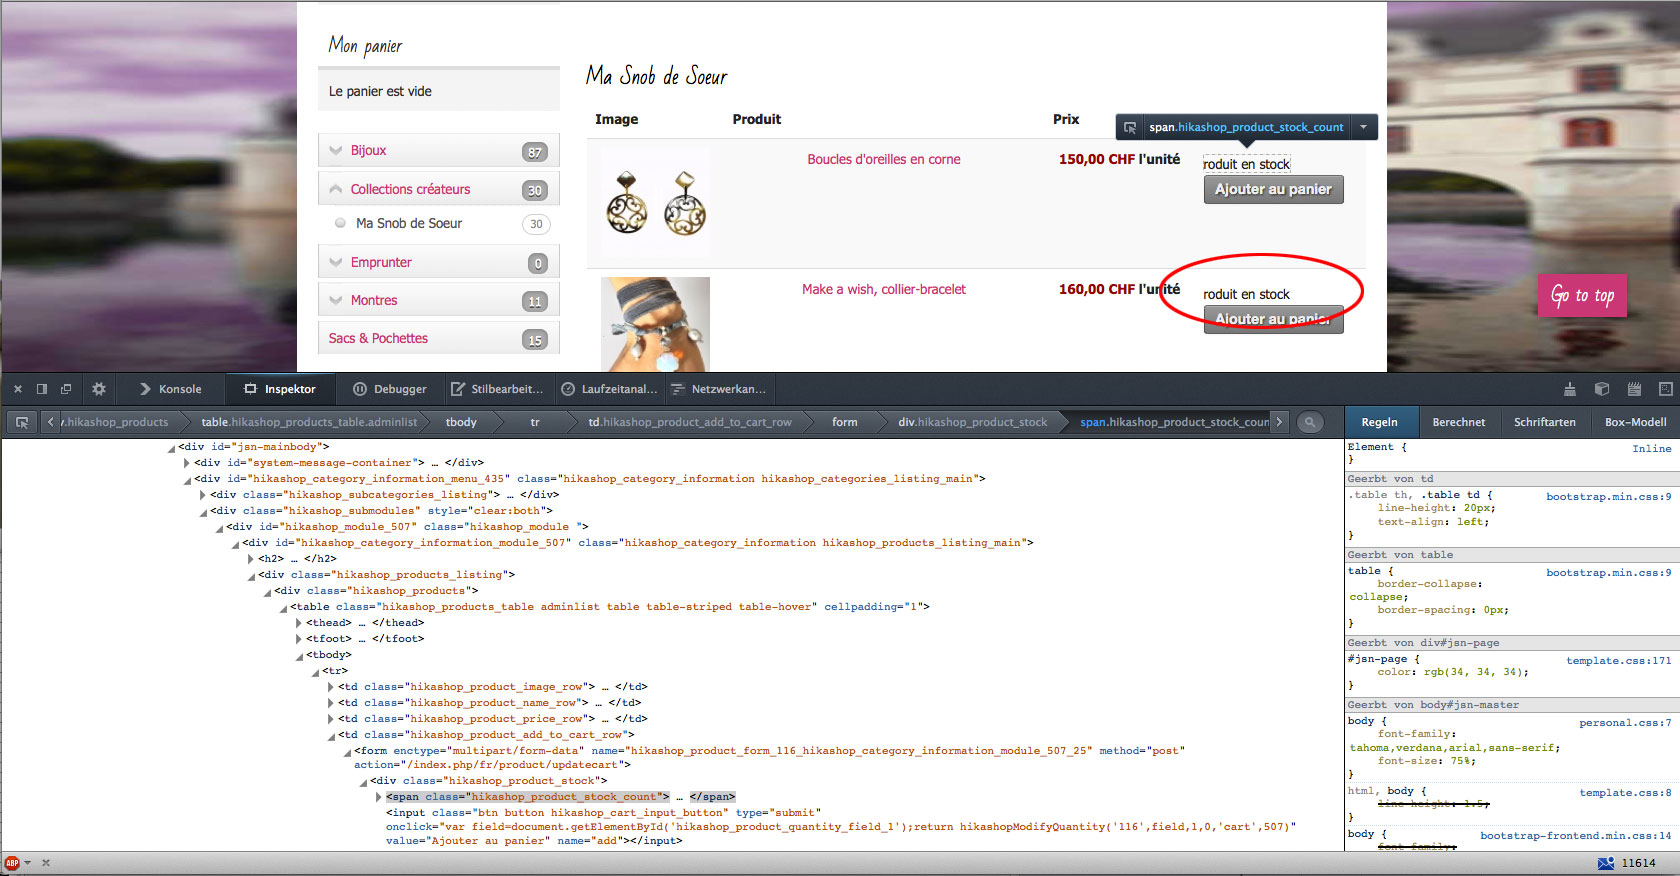Select td.hikashop_product_add_to_cart_row breadcrumb
Image resolution: width=1680 pixels, height=876 pixels.
click(690, 422)
